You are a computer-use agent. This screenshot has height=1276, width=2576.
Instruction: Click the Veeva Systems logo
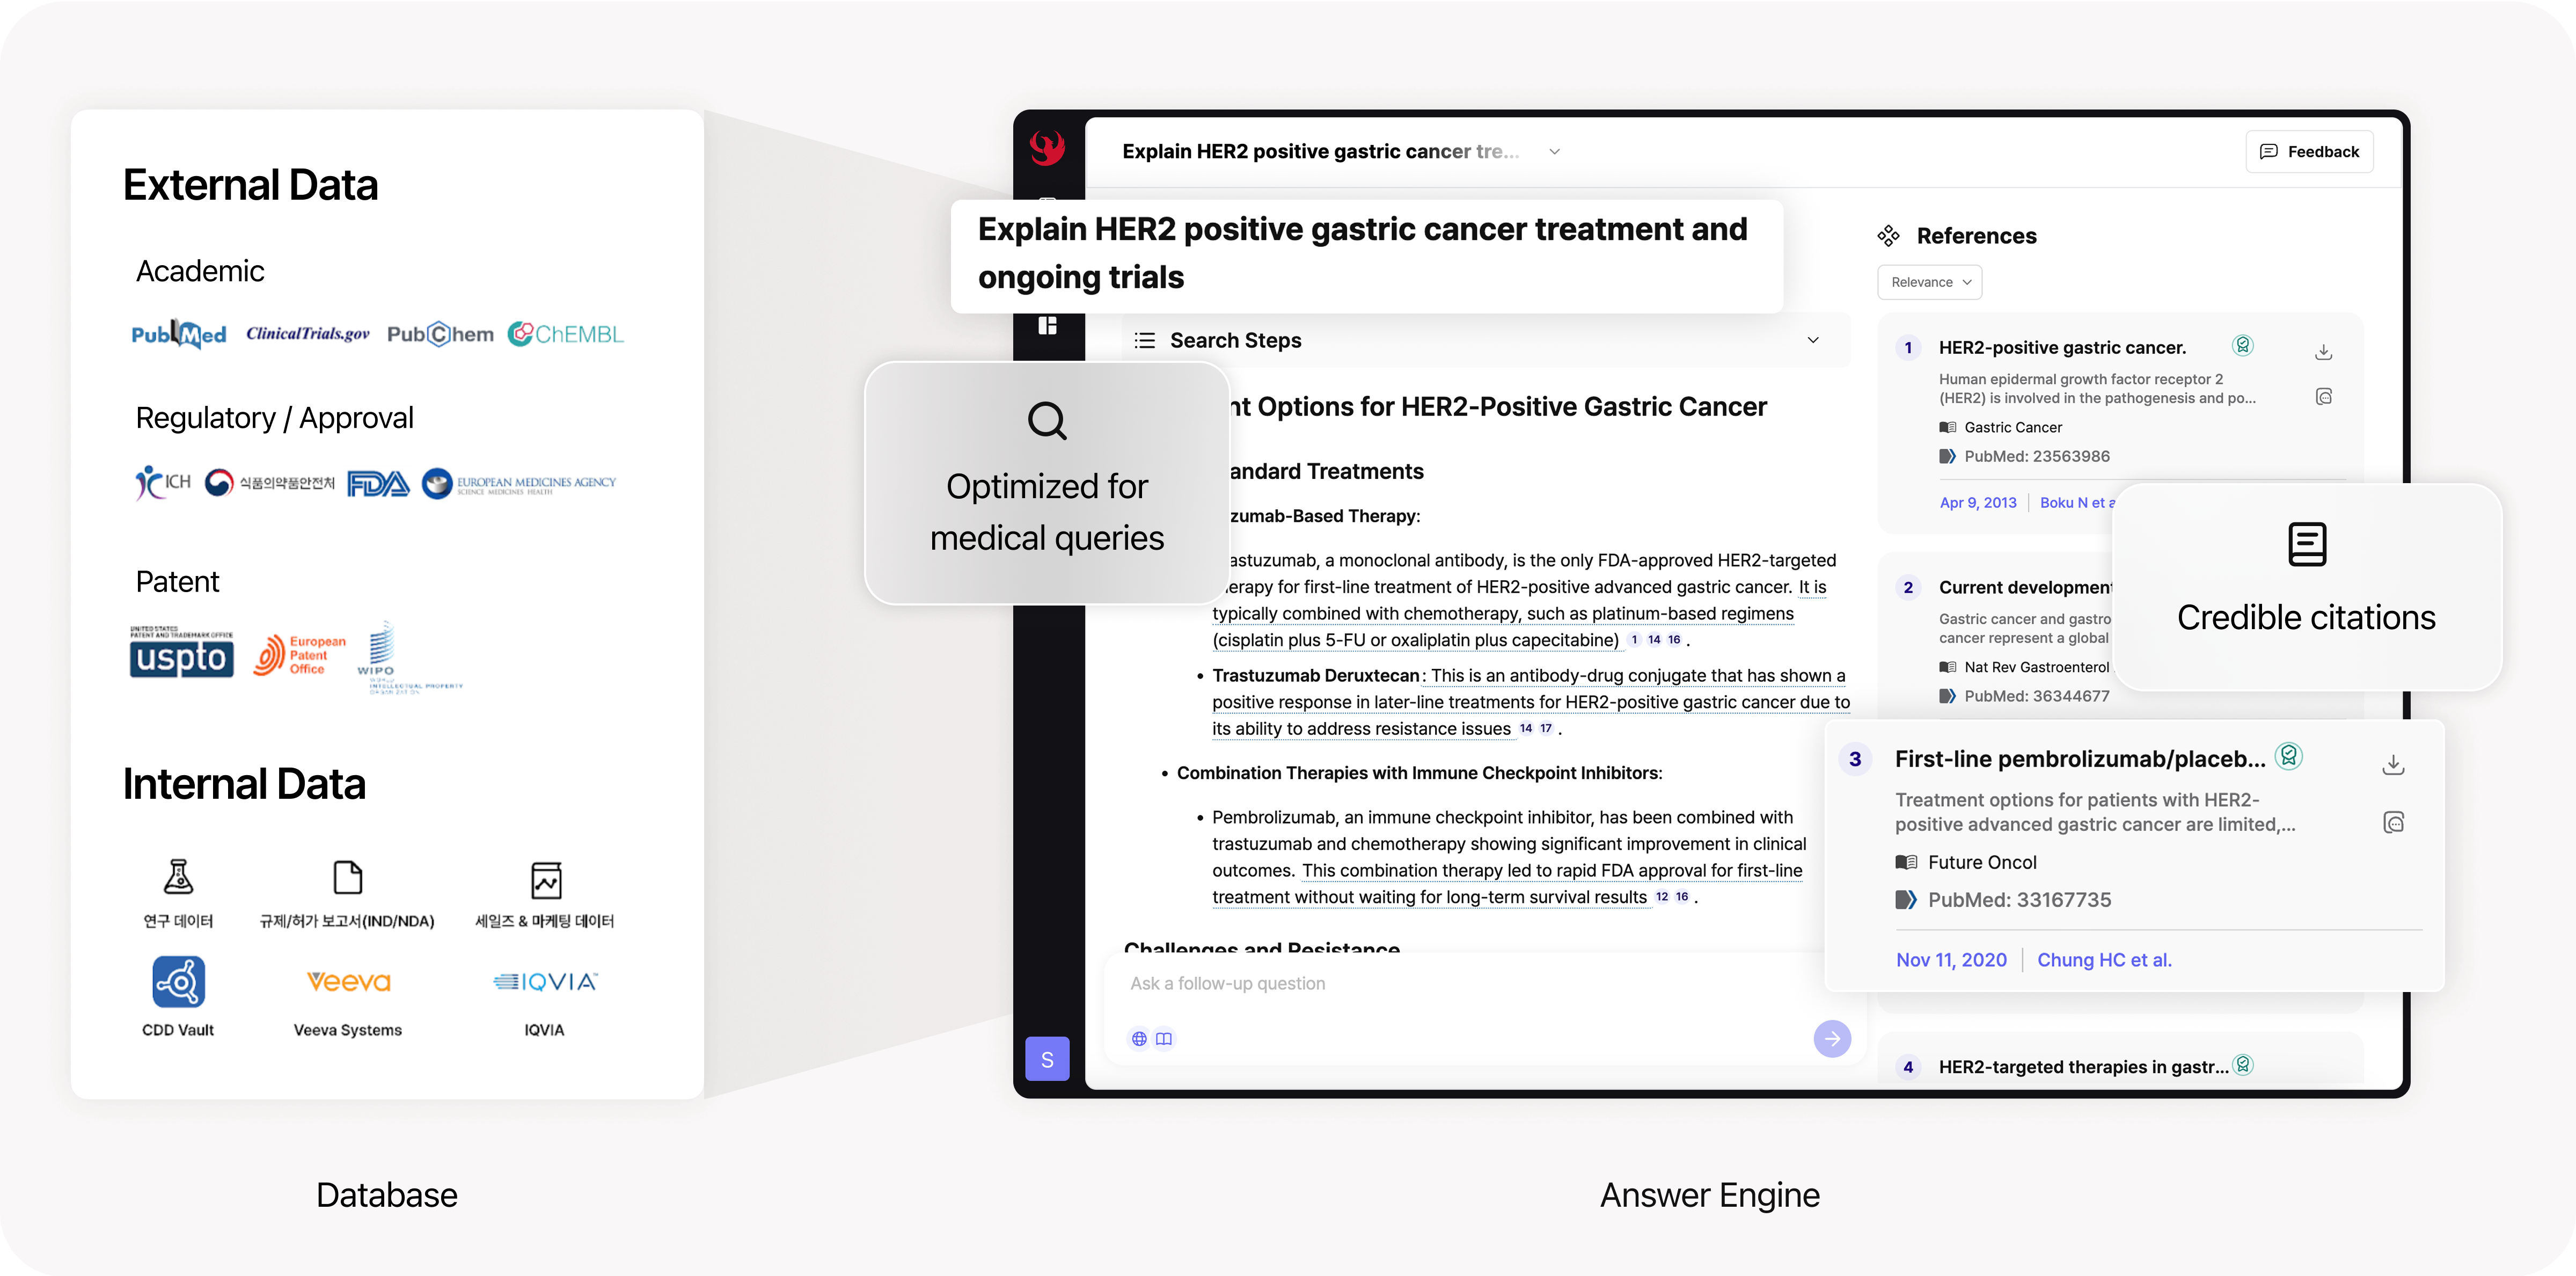click(x=348, y=982)
